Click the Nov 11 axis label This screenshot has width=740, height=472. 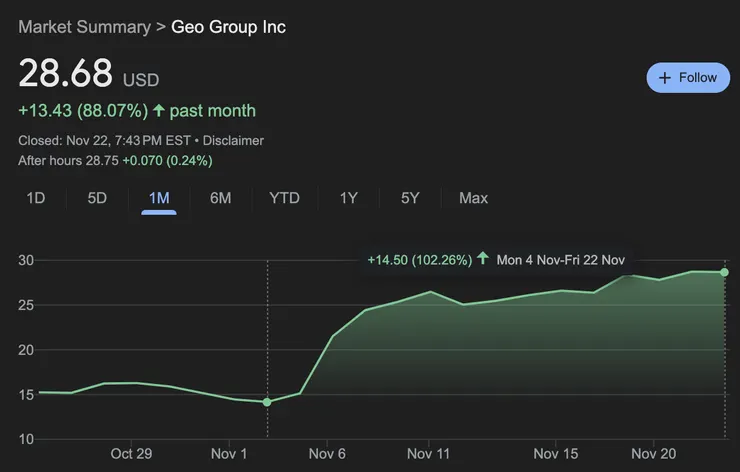[x=429, y=454]
